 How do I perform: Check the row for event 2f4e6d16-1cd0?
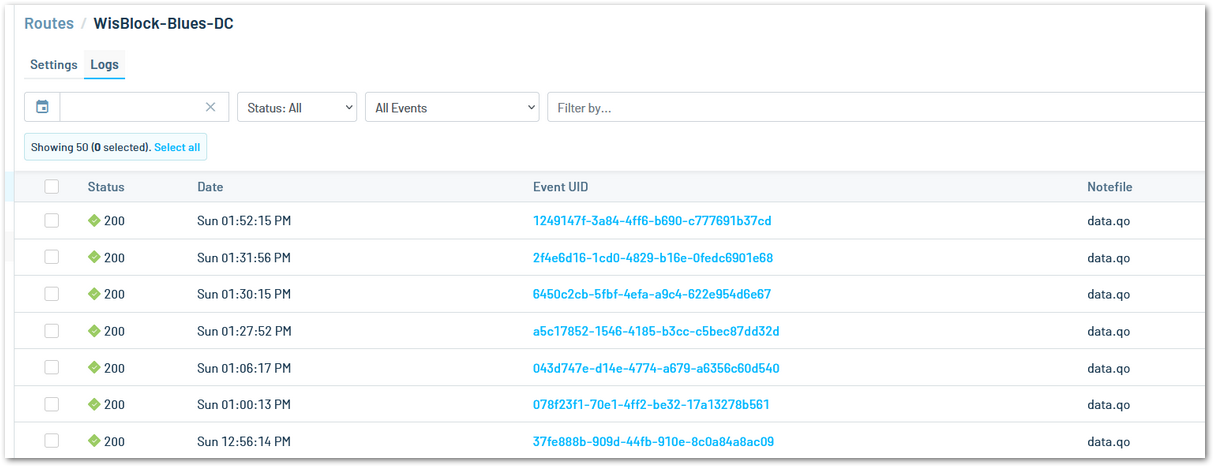click(x=52, y=257)
